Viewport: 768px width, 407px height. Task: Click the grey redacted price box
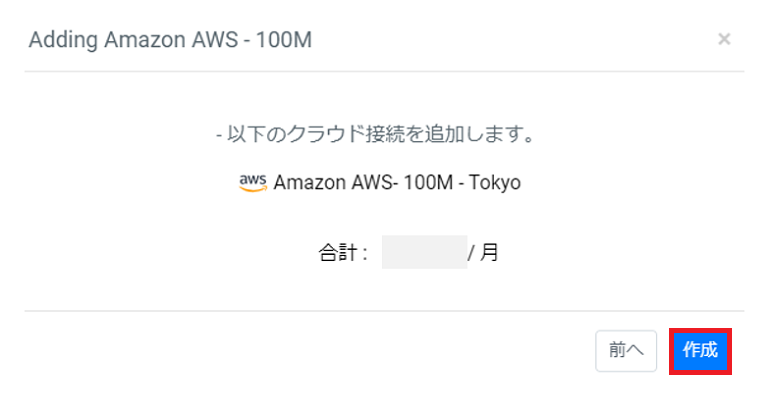(424, 253)
